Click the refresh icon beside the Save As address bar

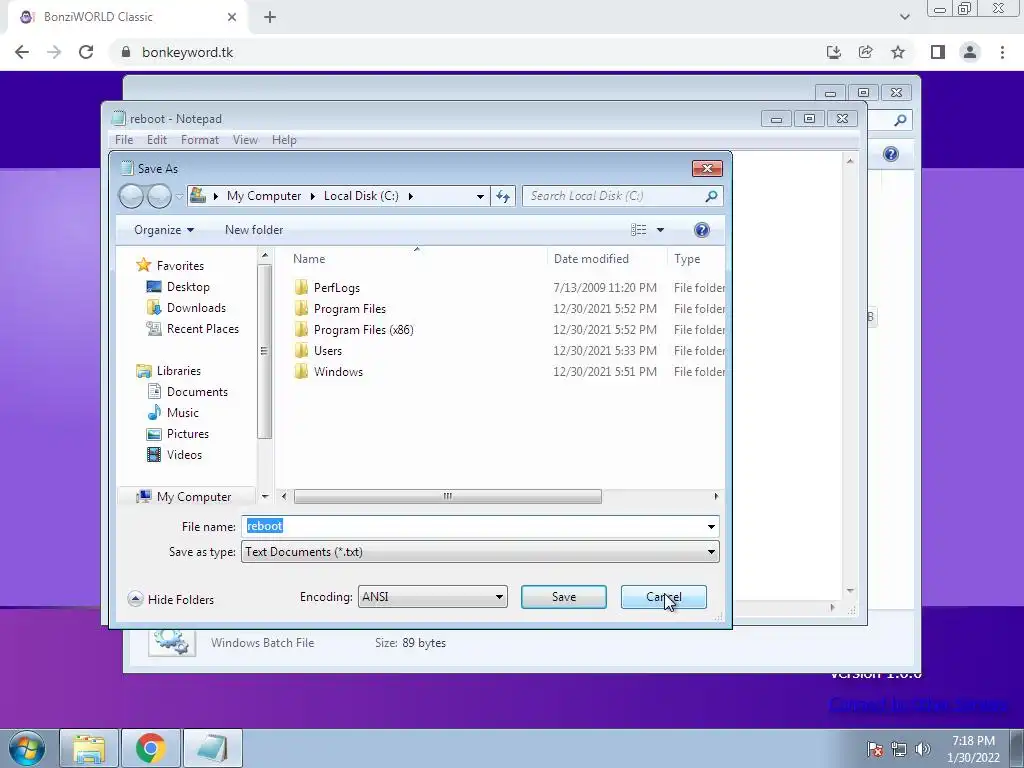(503, 196)
